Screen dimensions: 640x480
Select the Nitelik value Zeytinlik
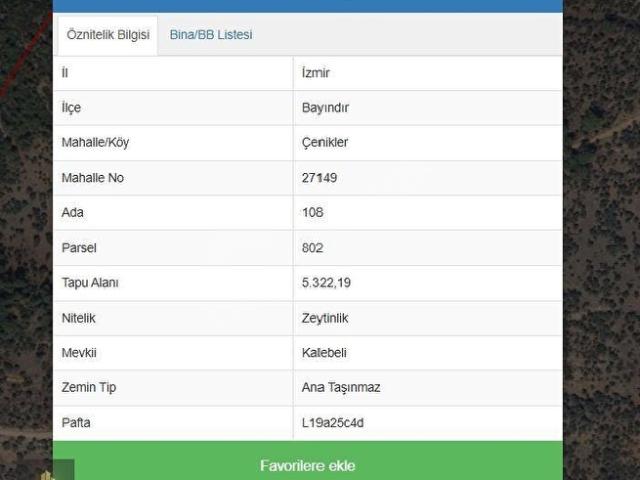325,318
